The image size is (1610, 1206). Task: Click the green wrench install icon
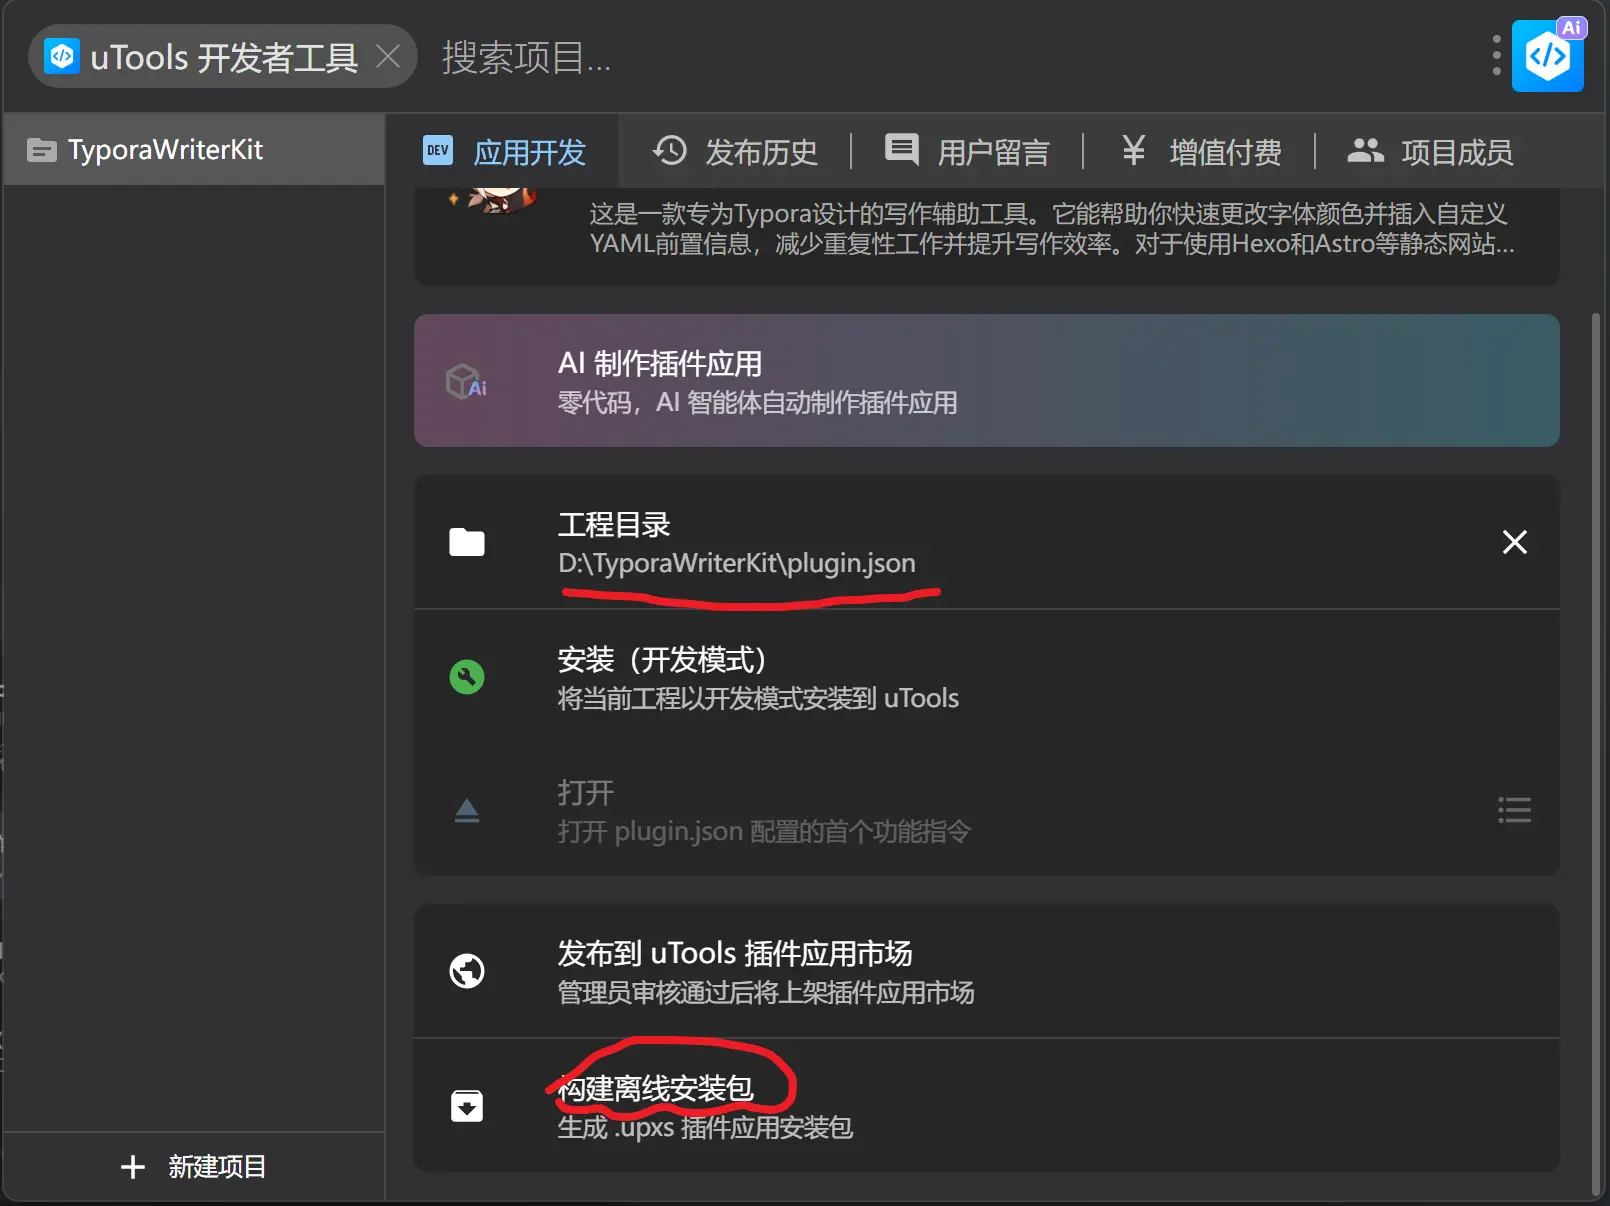coord(467,677)
